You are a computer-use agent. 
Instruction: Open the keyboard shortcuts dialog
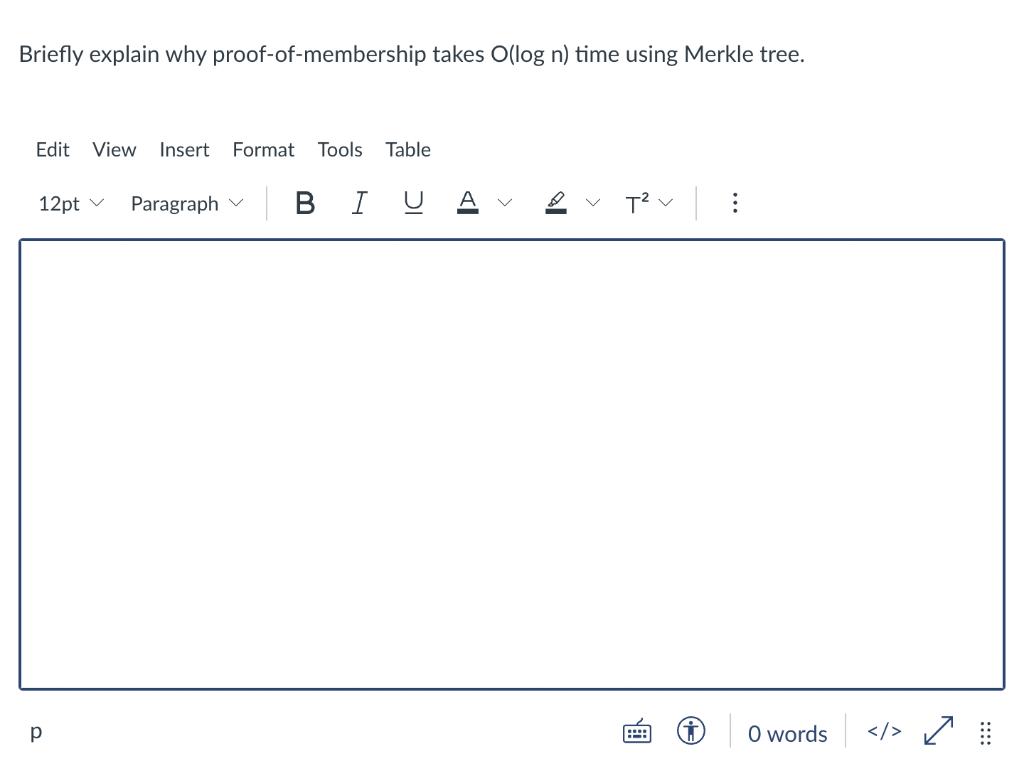[x=637, y=731]
